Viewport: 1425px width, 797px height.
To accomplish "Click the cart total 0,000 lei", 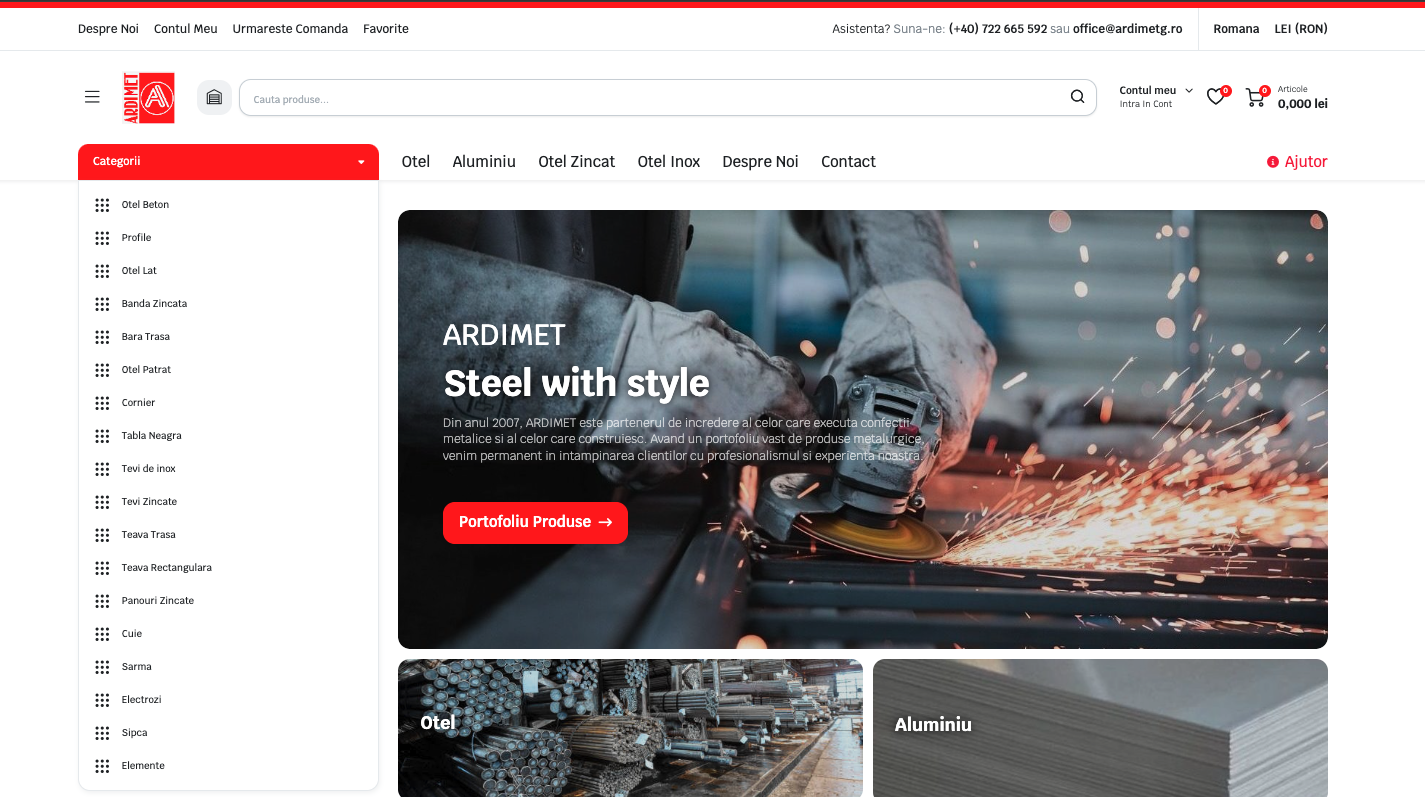I will (1303, 104).
